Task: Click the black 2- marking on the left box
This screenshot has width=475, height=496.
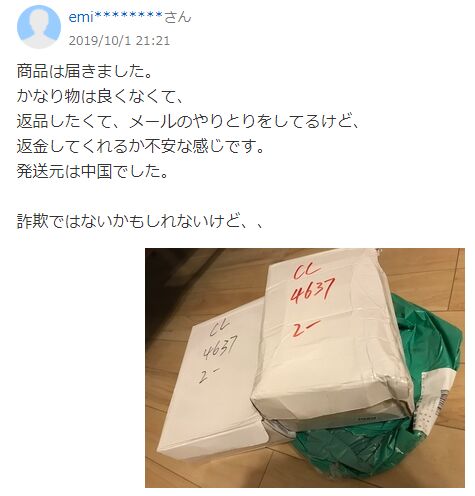Action: 209,376
